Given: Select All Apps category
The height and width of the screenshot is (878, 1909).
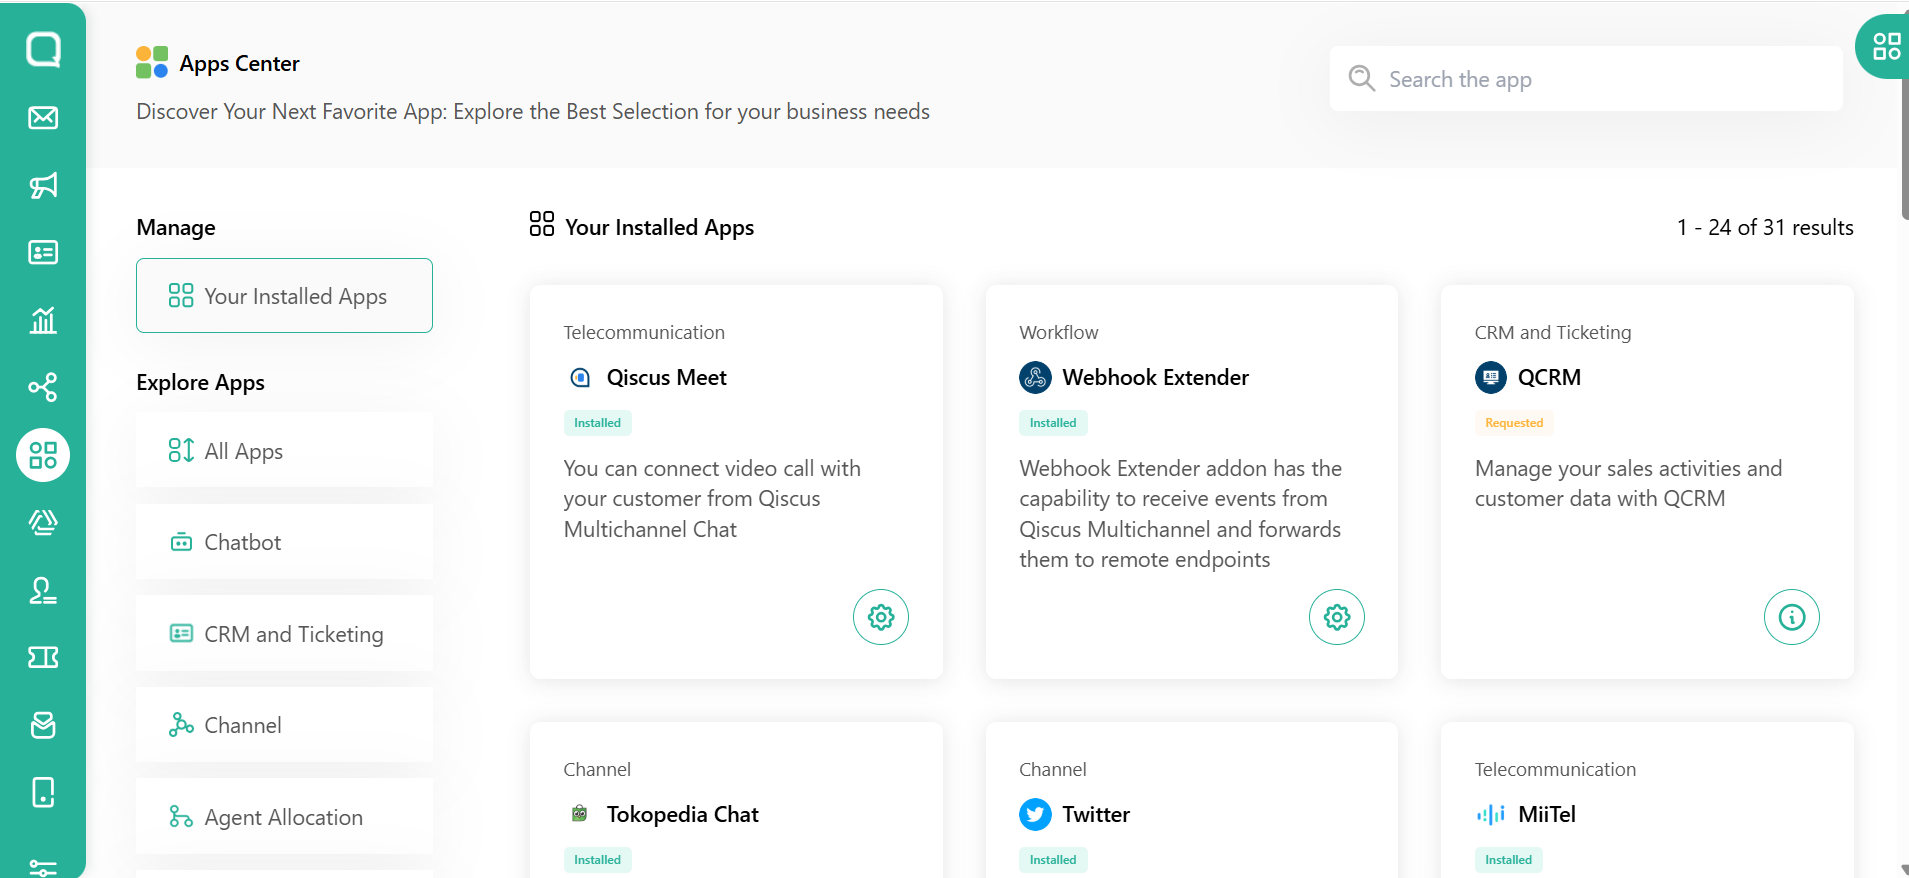Looking at the screenshot, I should tap(284, 451).
